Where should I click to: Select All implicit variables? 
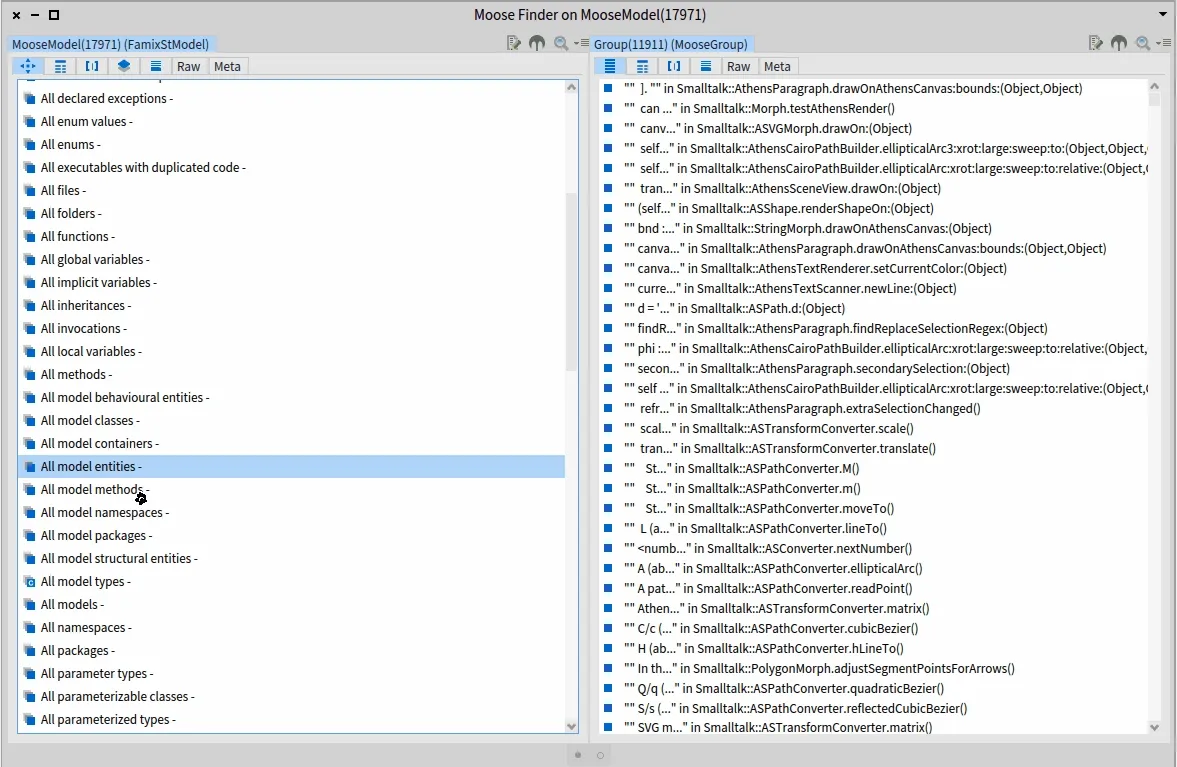[x=291, y=282]
